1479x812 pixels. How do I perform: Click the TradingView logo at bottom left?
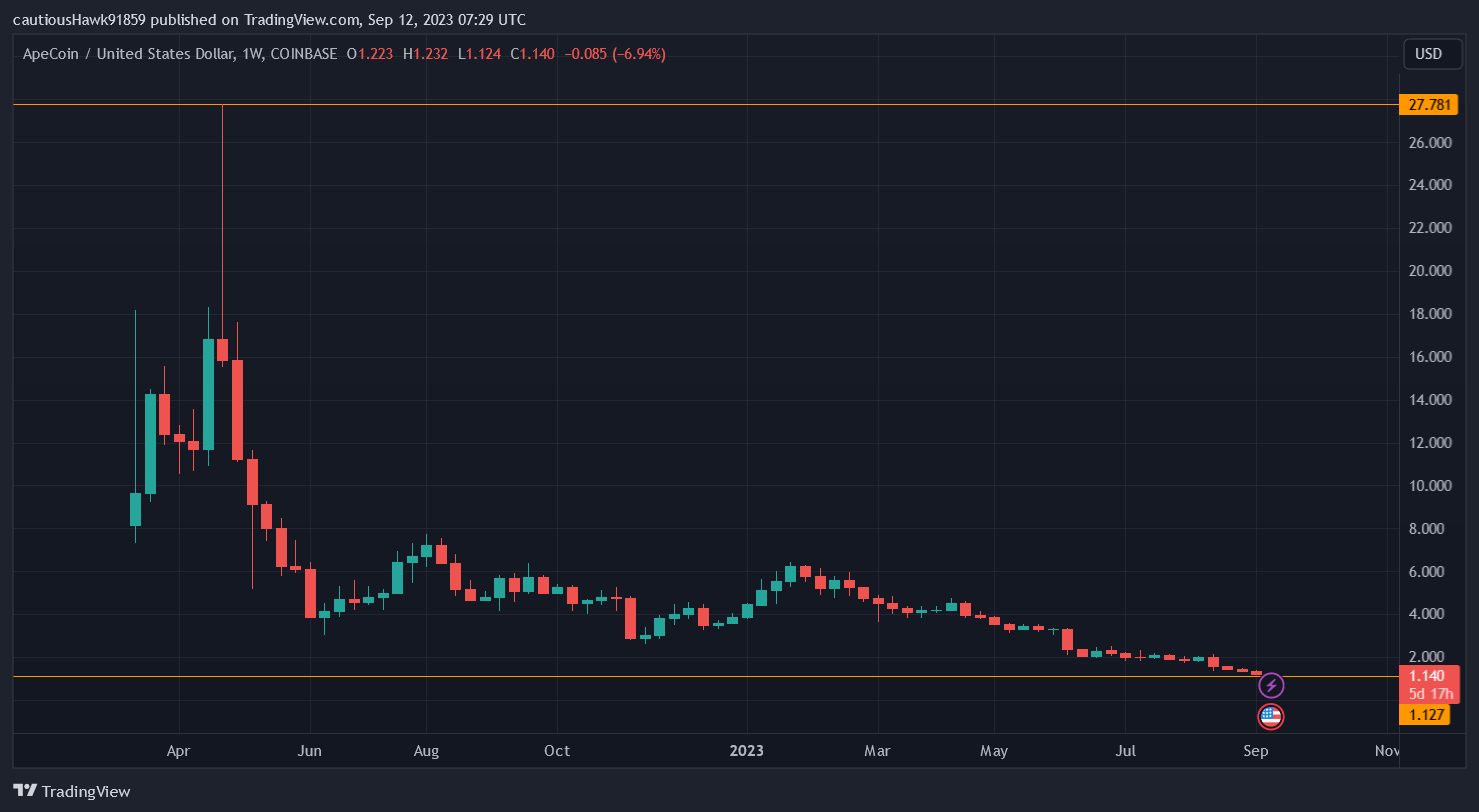72,791
